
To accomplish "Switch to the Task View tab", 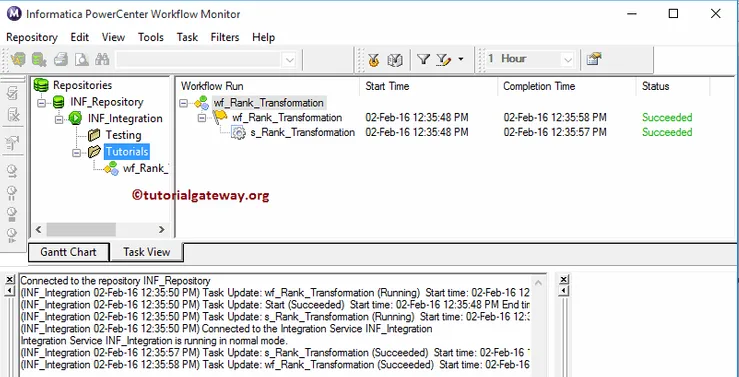I will tap(147, 252).
